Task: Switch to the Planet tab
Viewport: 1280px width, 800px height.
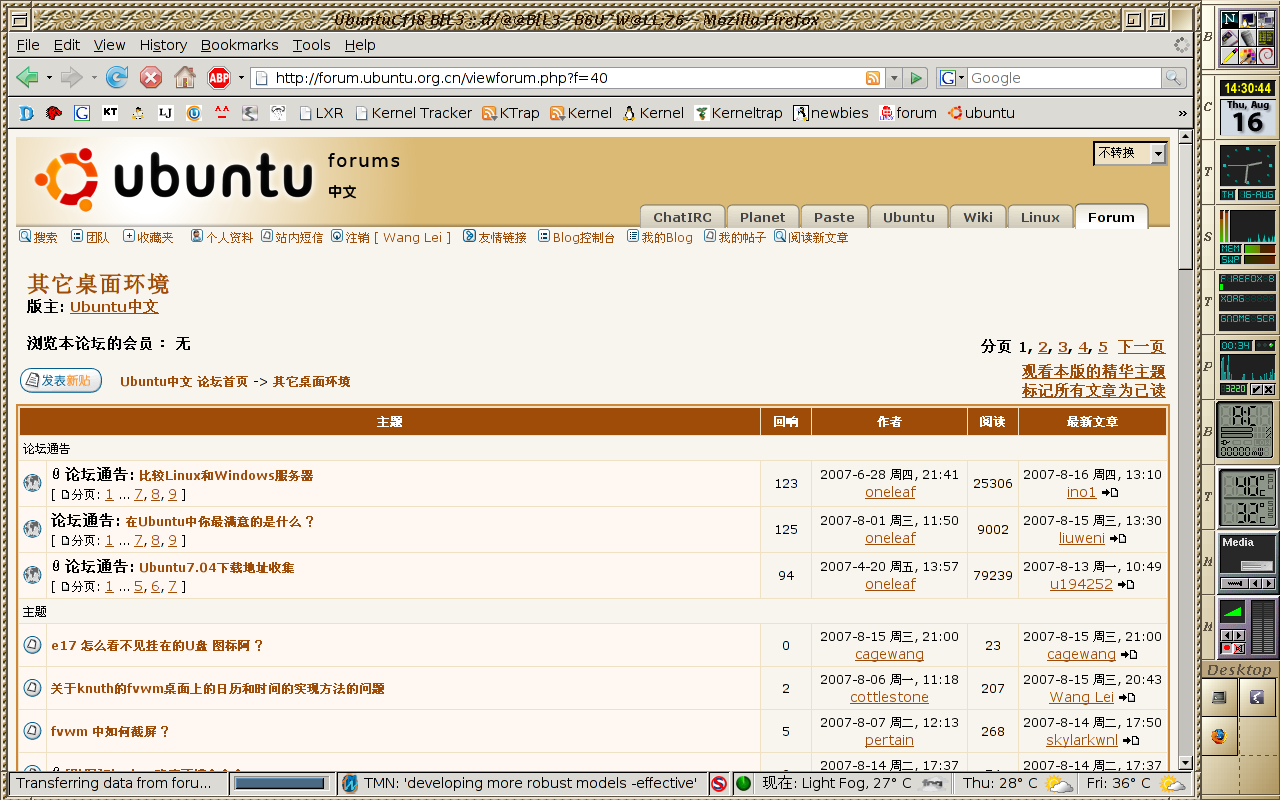Action: tap(763, 217)
